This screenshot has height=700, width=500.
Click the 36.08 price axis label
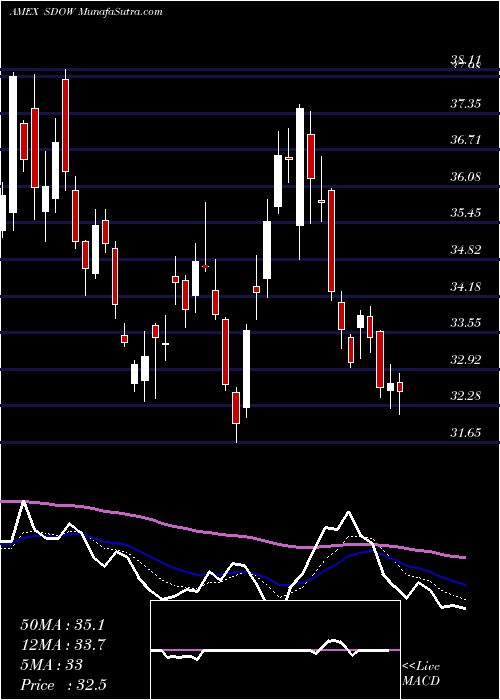466,177
